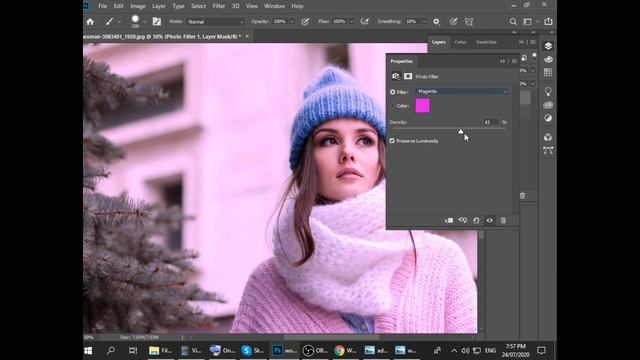Switch to the Swatches panel tab

(486, 42)
